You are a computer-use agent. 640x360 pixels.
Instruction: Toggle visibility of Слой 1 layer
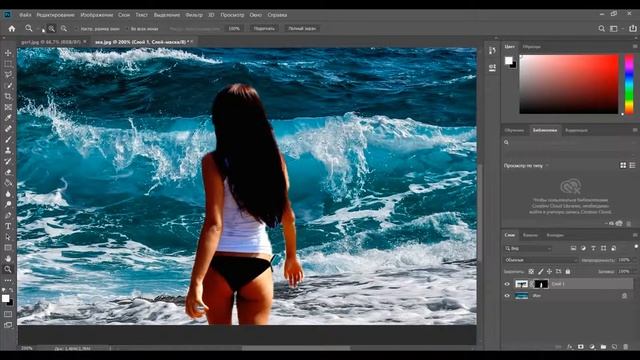point(507,284)
